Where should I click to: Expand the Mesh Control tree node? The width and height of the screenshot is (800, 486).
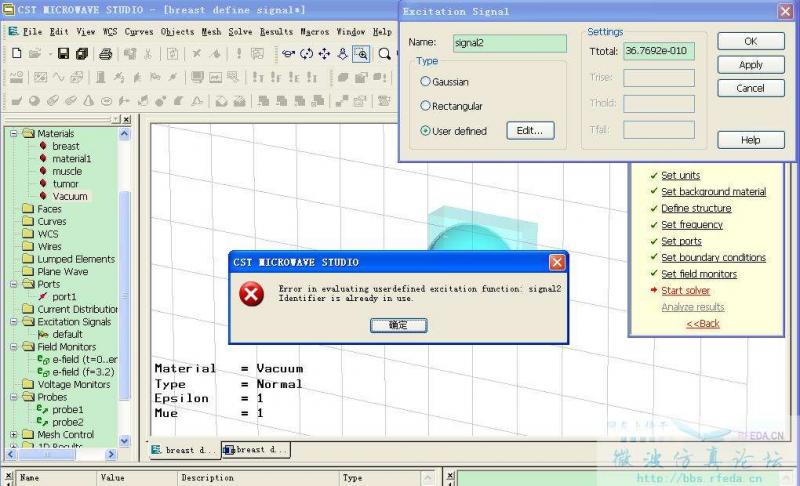click(x=13, y=434)
